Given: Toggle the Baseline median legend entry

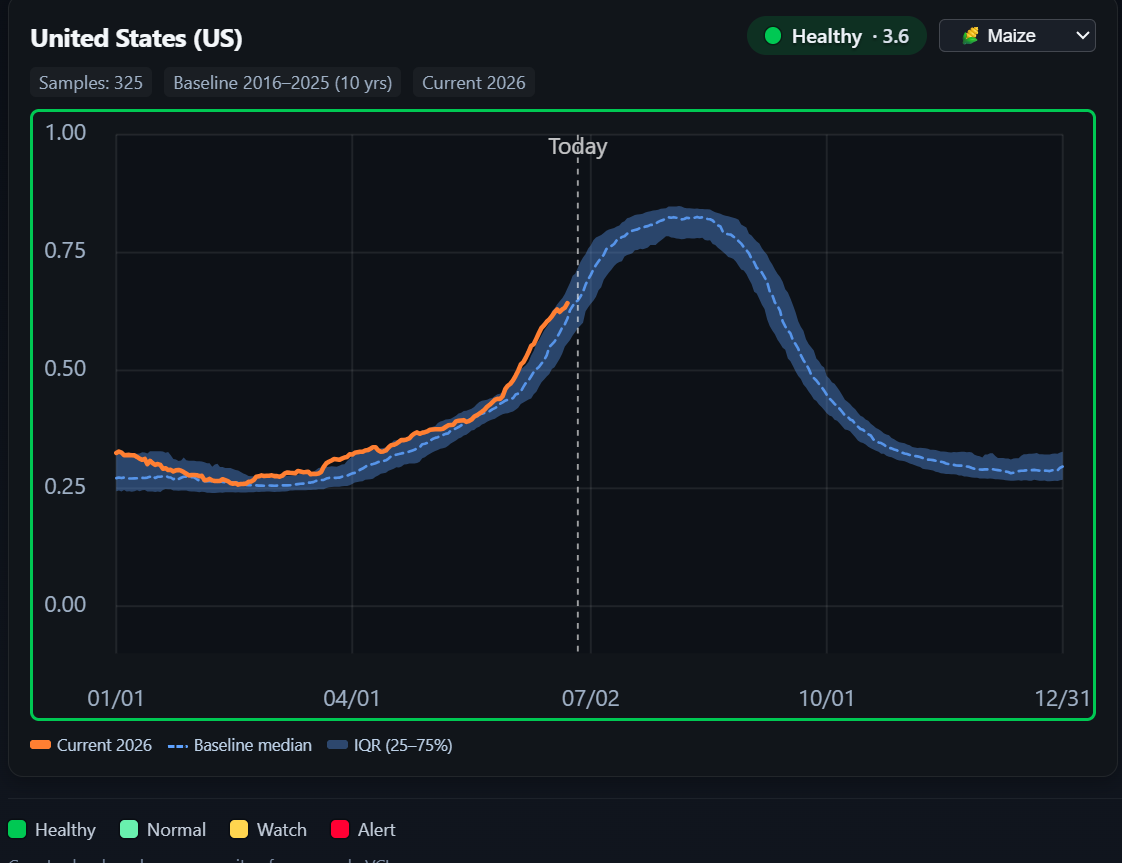Looking at the screenshot, I should 240,745.
